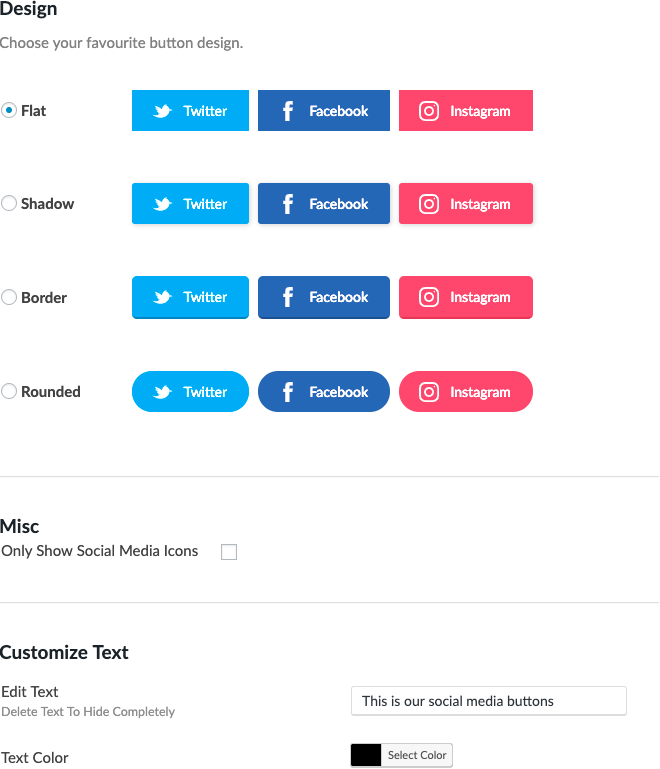Click the Shadow style Facebook button
Viewport: 660px width, 769px height.
coord(324,204)
